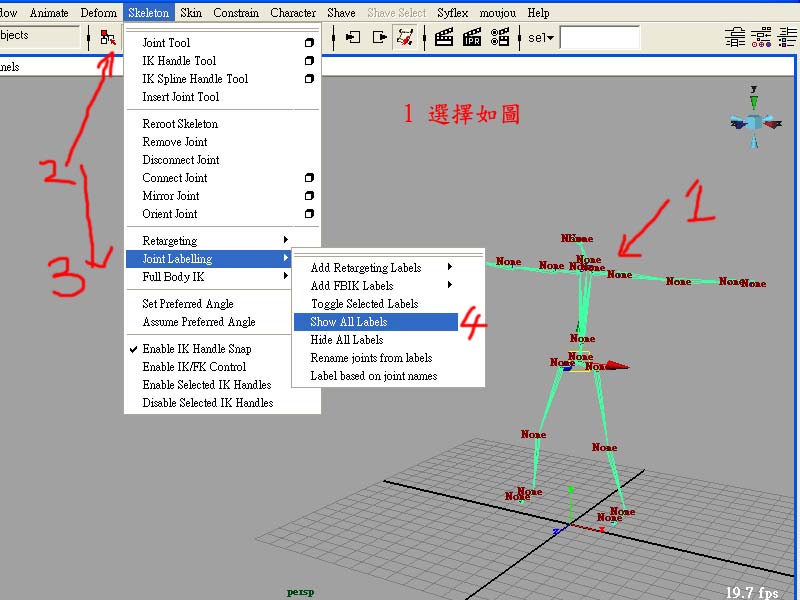
Task: Open the Skeleton menu
Action: point(148,13)
